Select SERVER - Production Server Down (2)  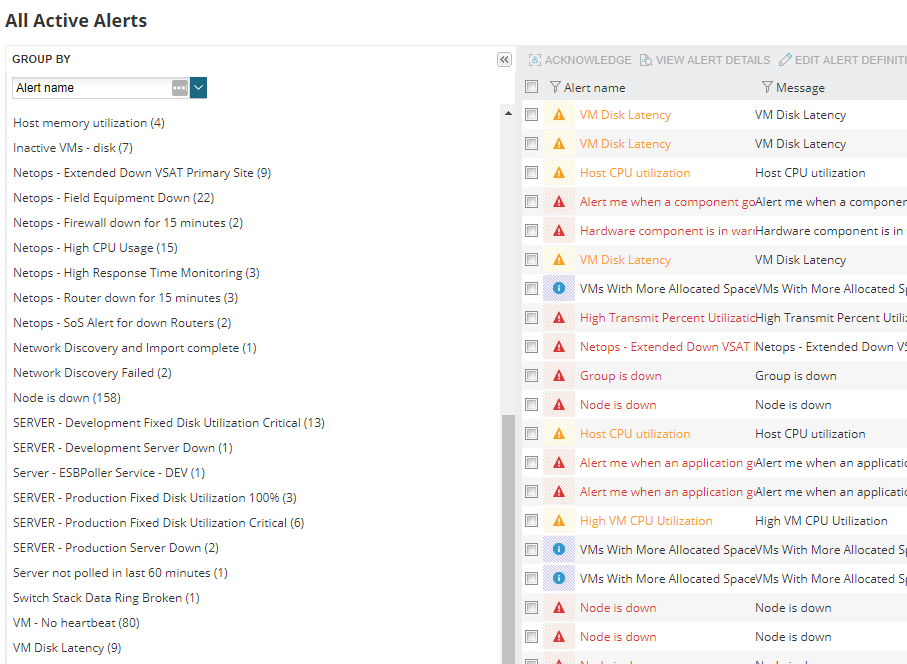click(116, 547)
